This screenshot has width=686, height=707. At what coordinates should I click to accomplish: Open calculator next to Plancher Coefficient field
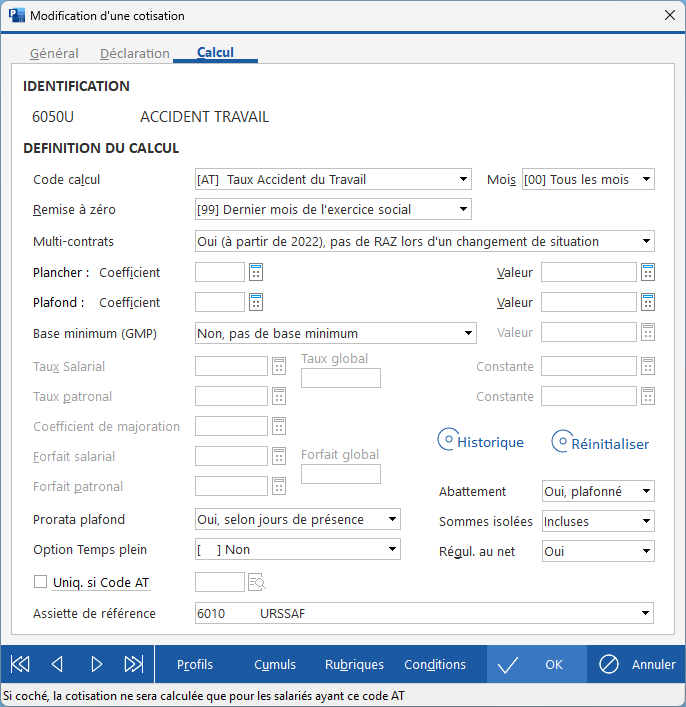coord(255,272)
